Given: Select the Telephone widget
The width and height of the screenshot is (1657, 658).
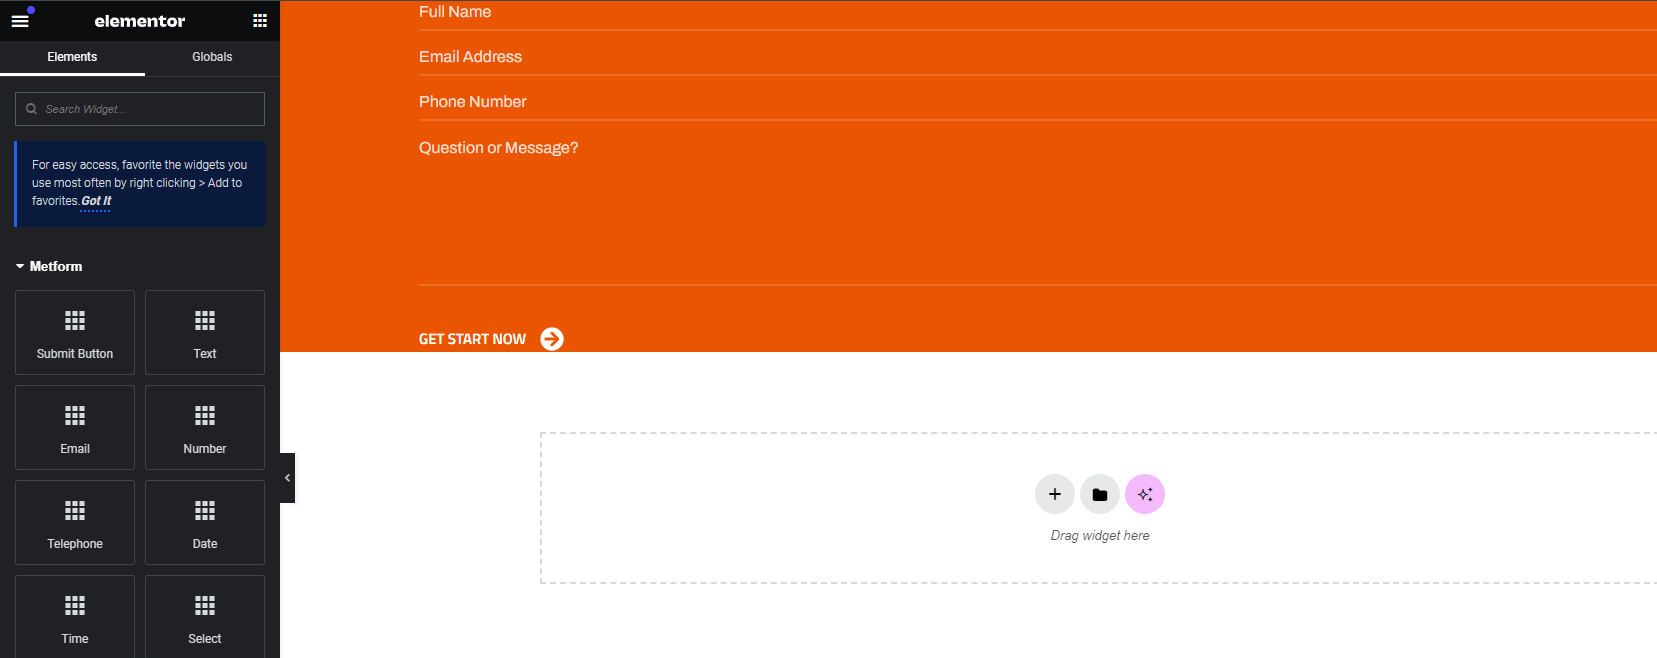Looking at the screenshot, I should (75, 522).
